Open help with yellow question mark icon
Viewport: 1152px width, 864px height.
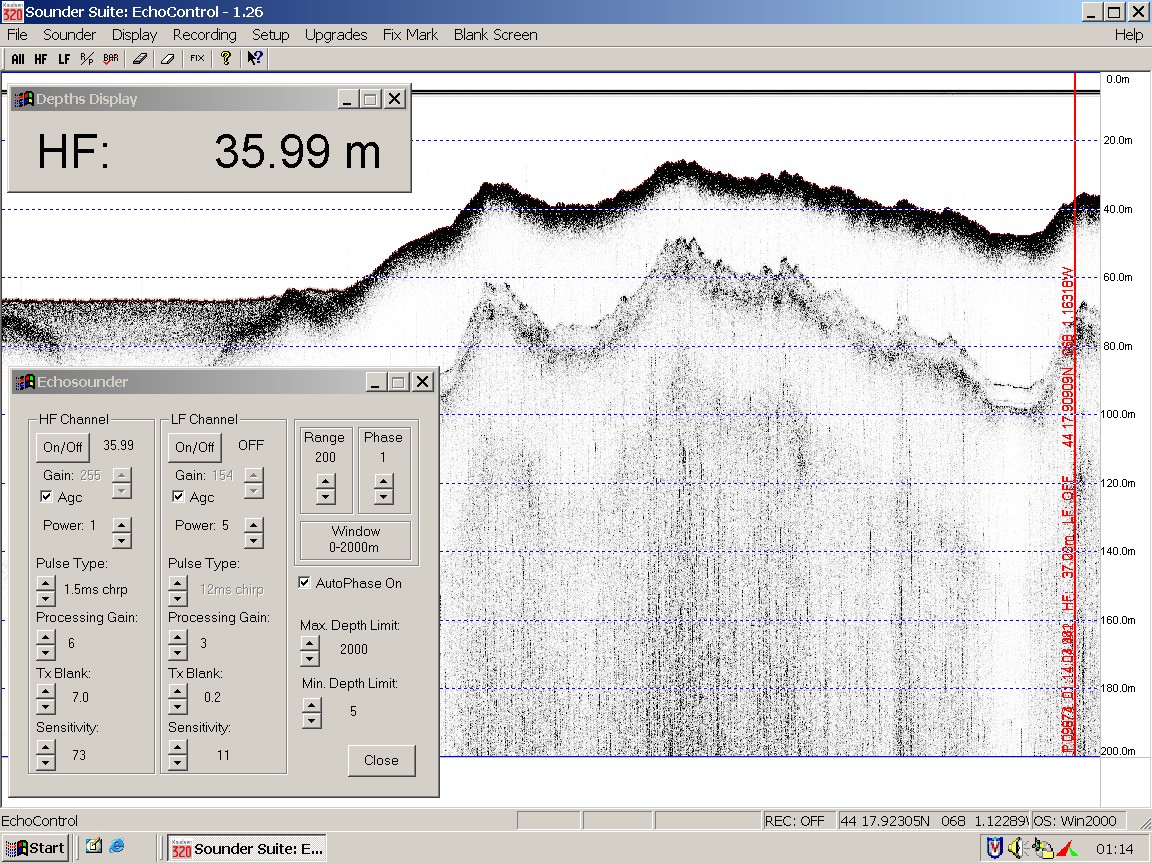click(x=226, y=59)
